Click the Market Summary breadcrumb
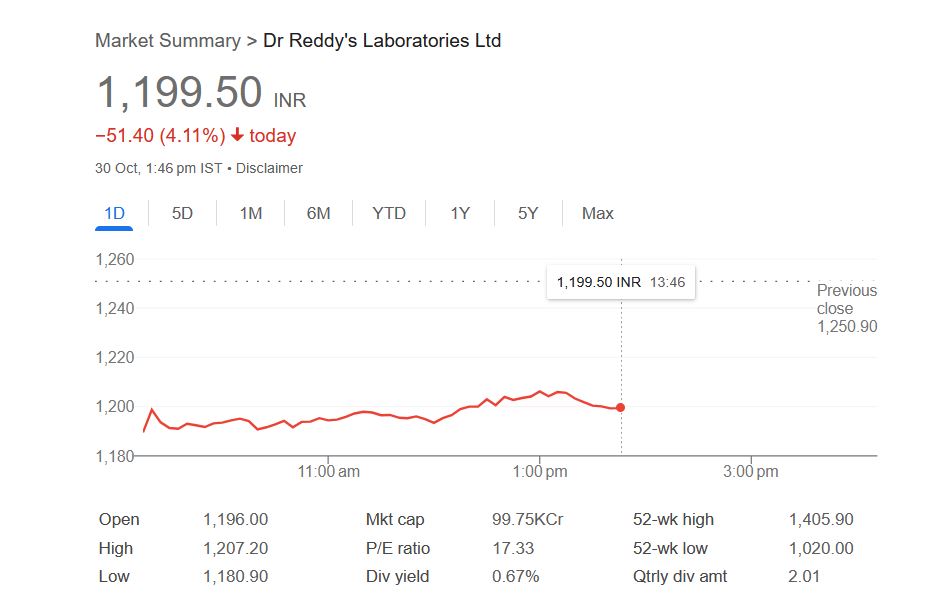The width and height of the screenshot is (937, 613). pos(167,41)
